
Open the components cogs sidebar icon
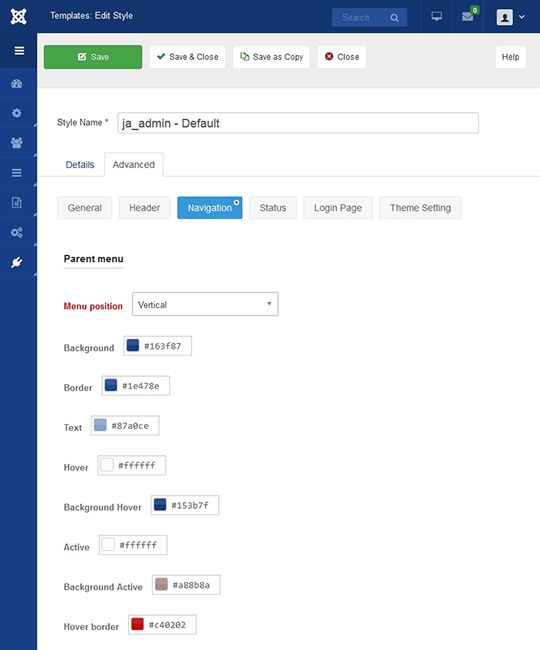coord(17,233)
